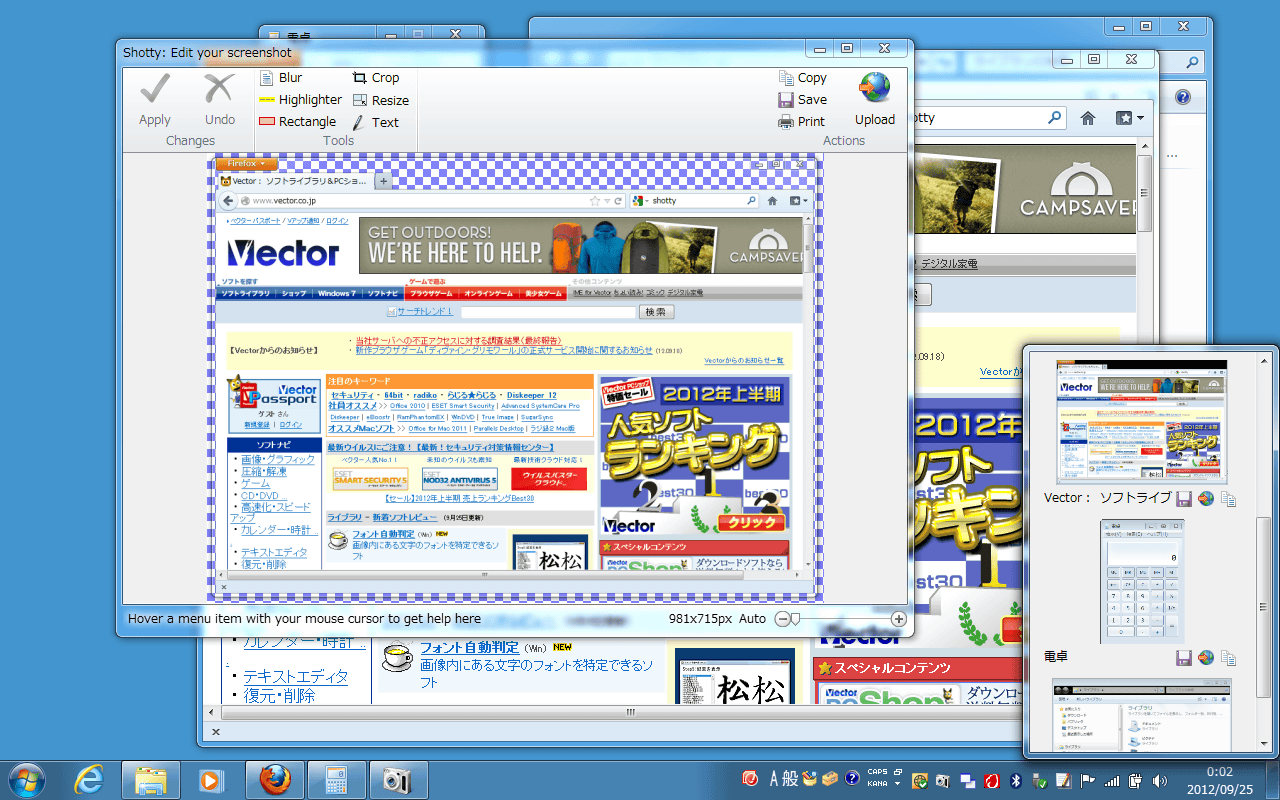Select the Text tool

click(x=376, y=122)
